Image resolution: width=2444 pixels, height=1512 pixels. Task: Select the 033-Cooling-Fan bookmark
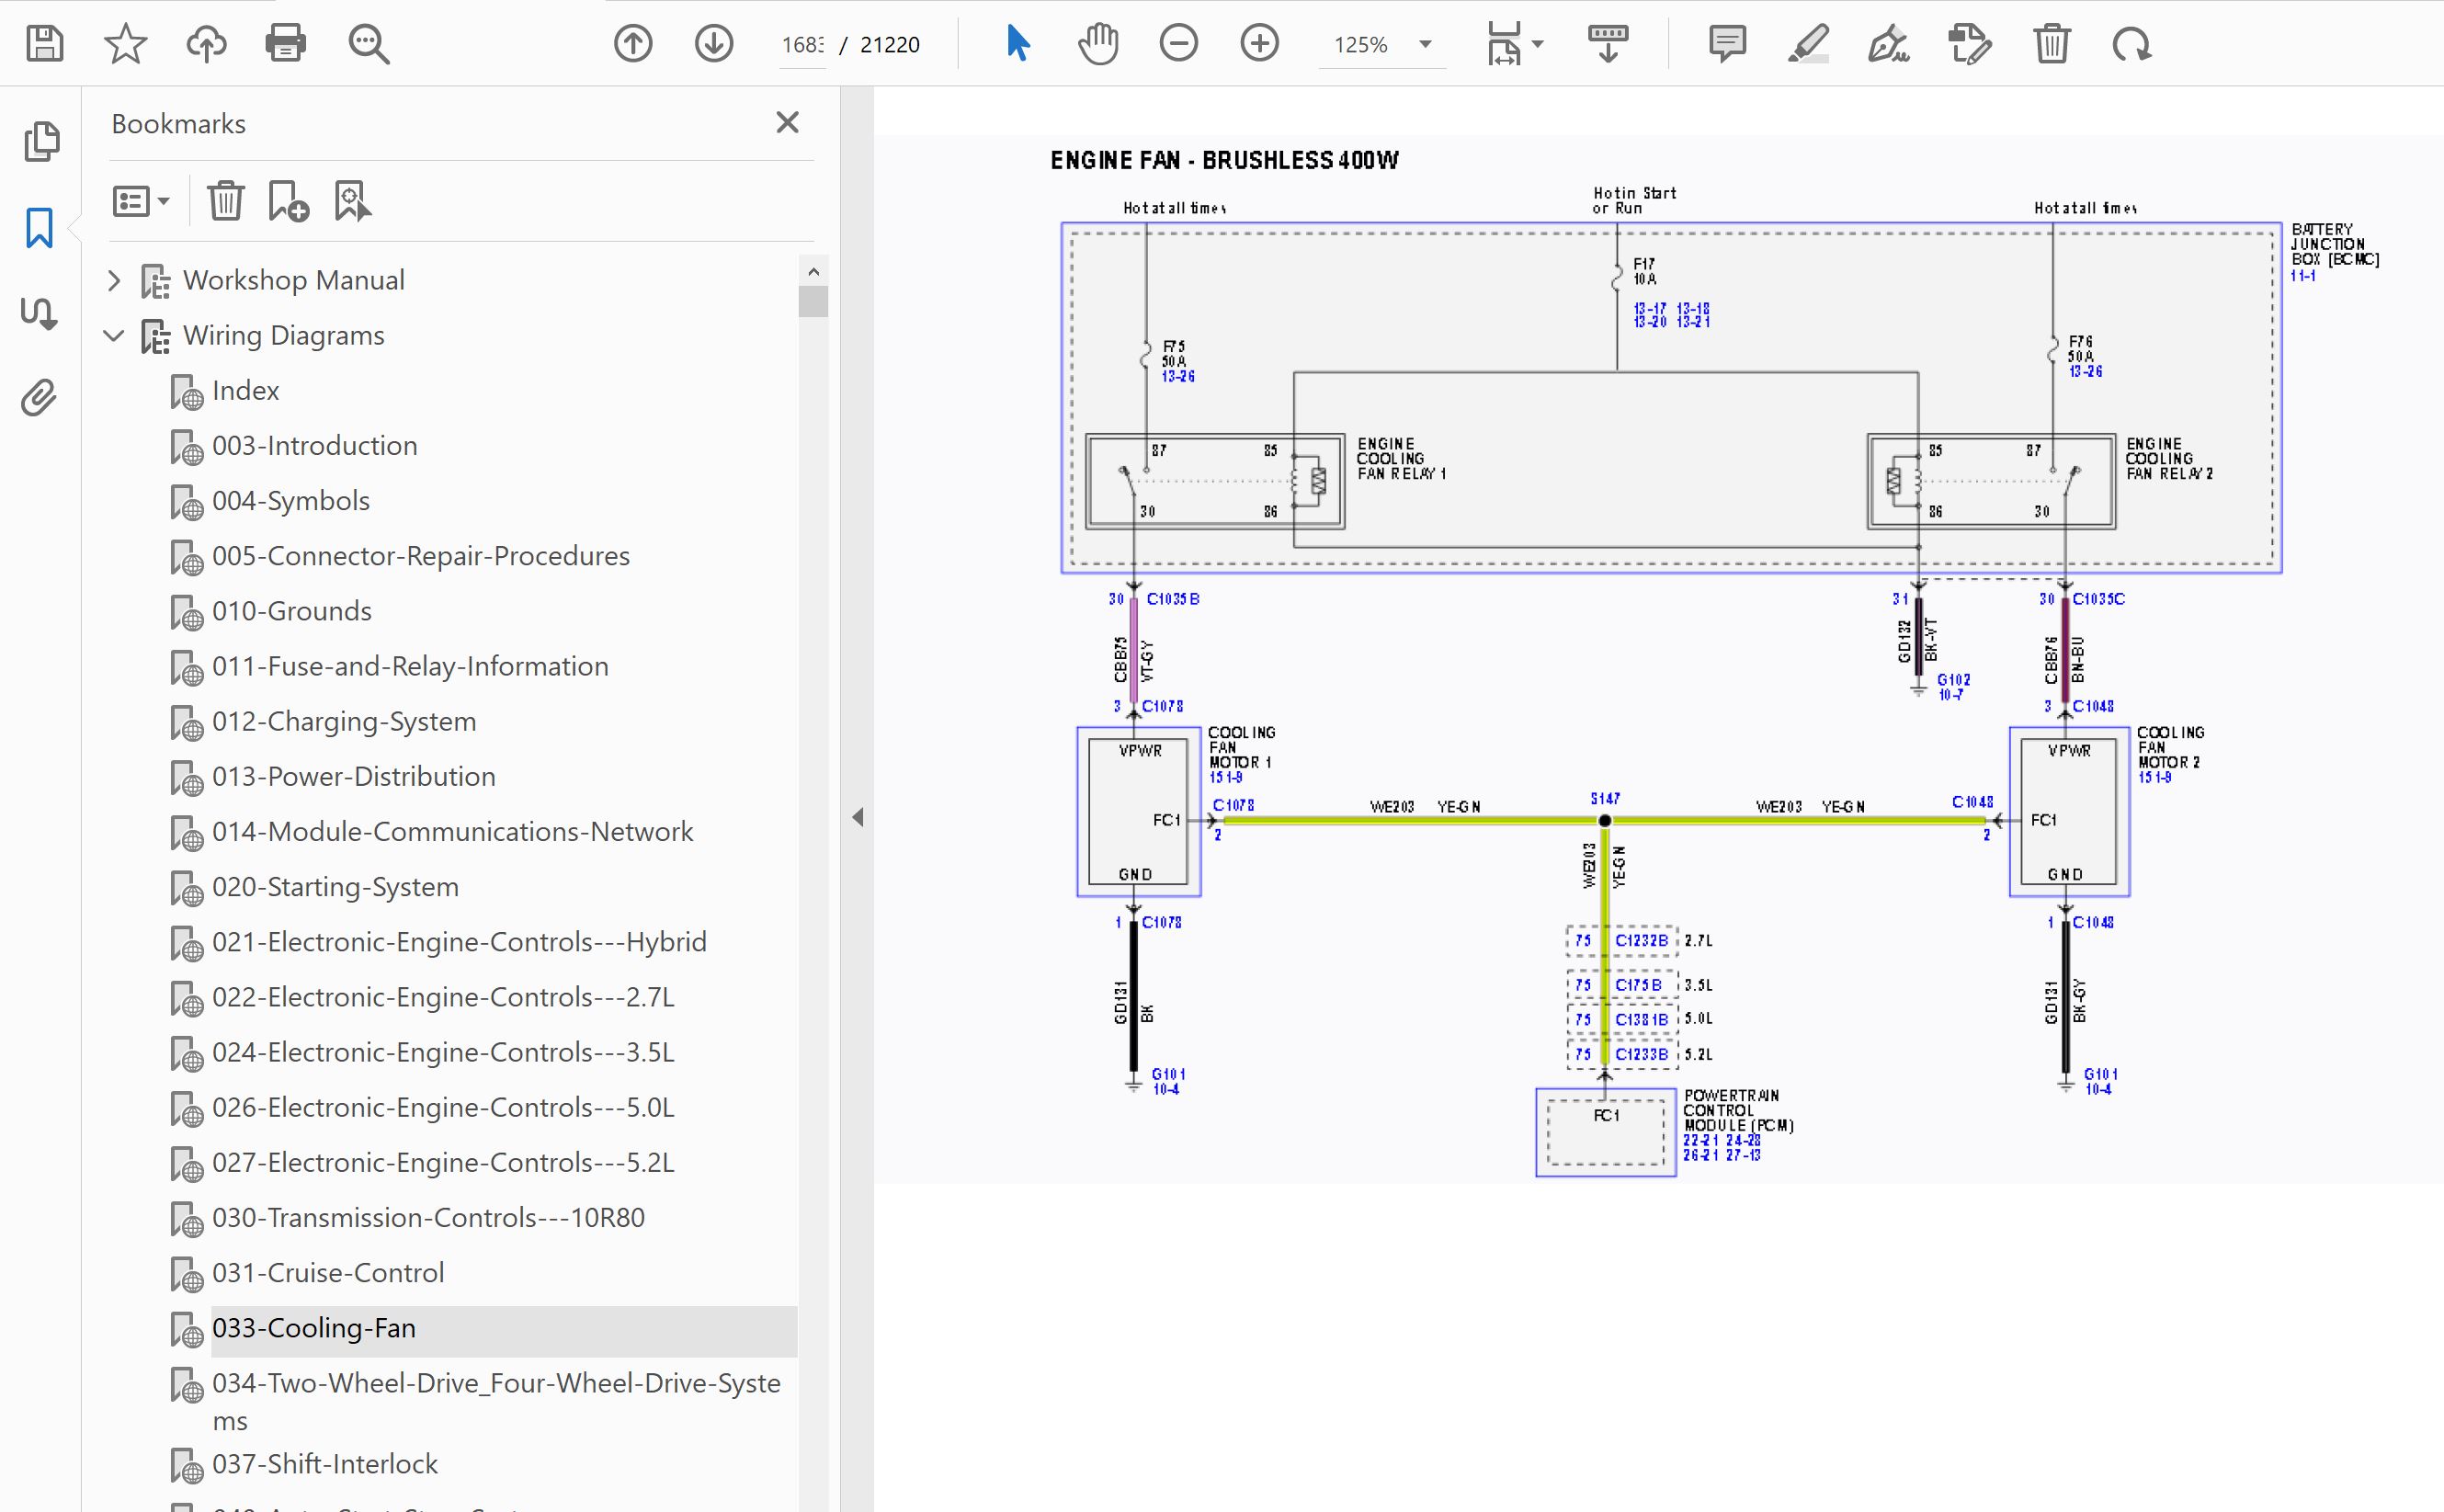pos(314,1328)
